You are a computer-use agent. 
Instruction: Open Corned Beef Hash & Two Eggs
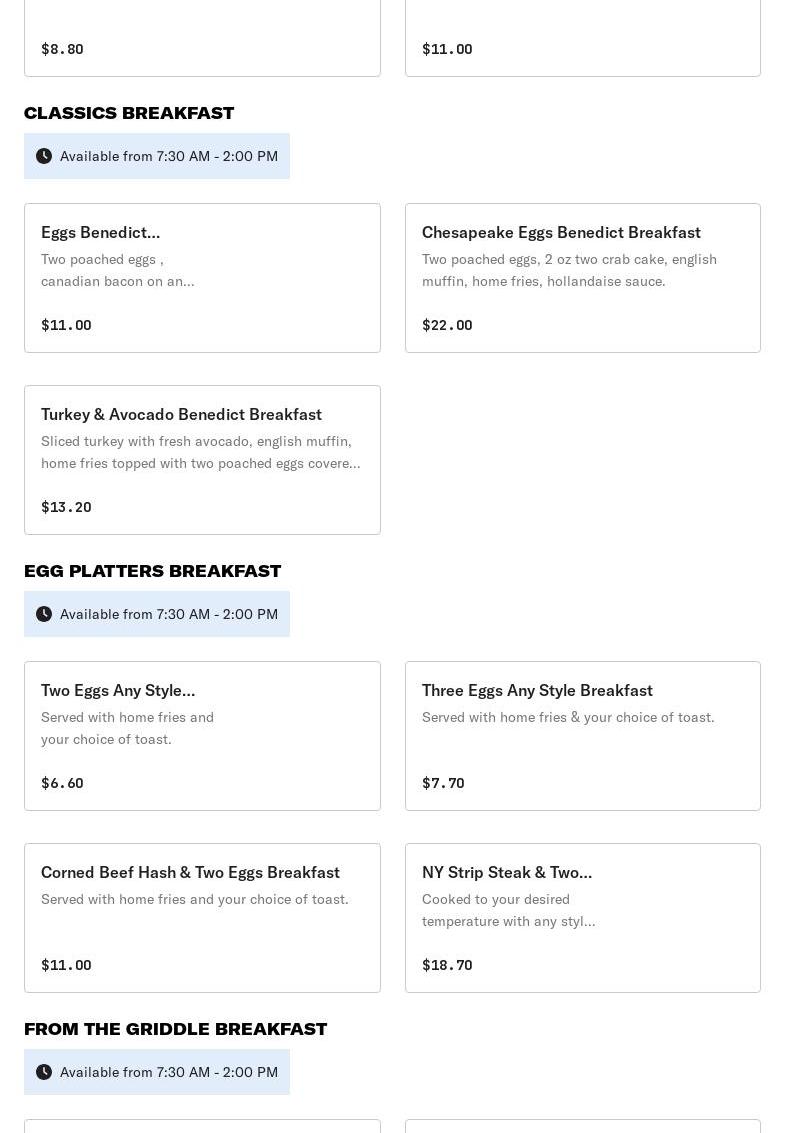point(202,918)
